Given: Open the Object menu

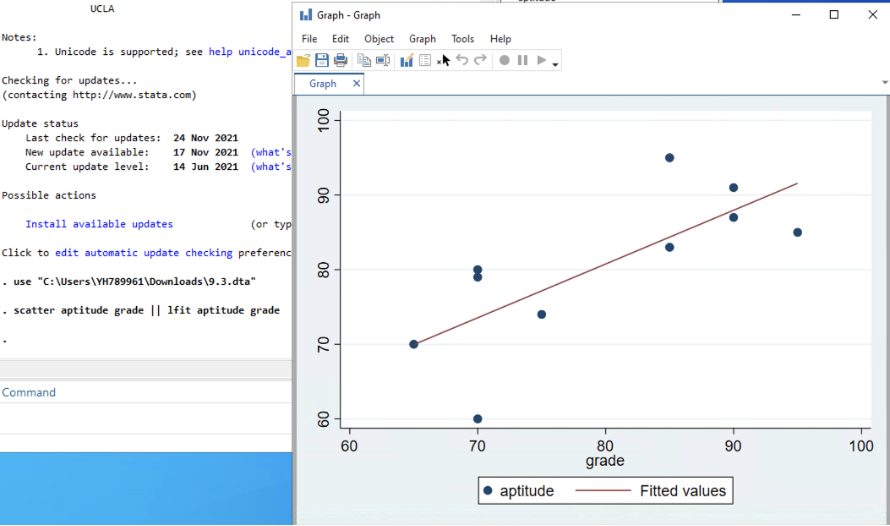Looking at the screenshot, I should 379,39.
